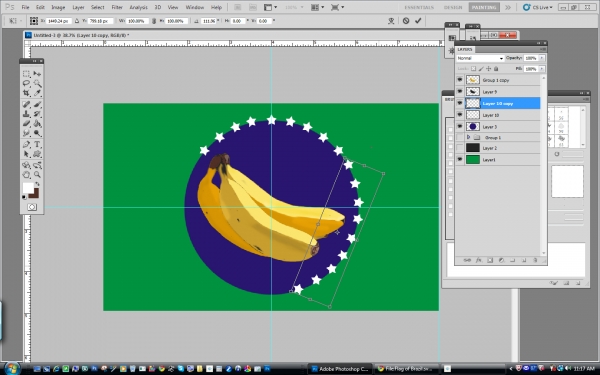Click link layers icon in Layers panel
This screenshot has height=375, width=600.
point(467,260)
